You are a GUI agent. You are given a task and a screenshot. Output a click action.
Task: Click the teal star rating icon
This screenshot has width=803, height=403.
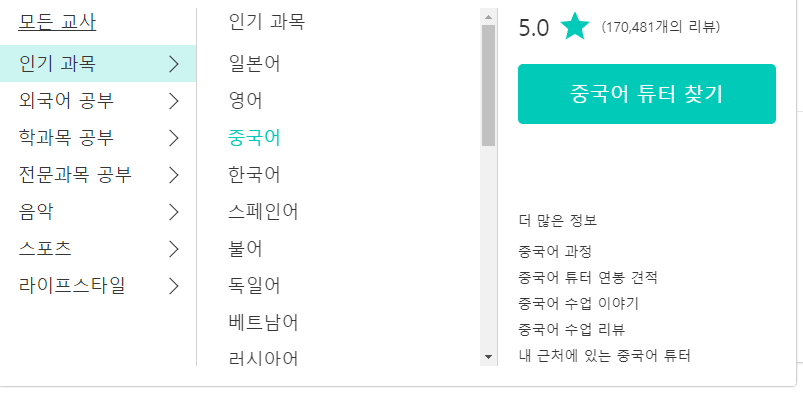(575, 27)
